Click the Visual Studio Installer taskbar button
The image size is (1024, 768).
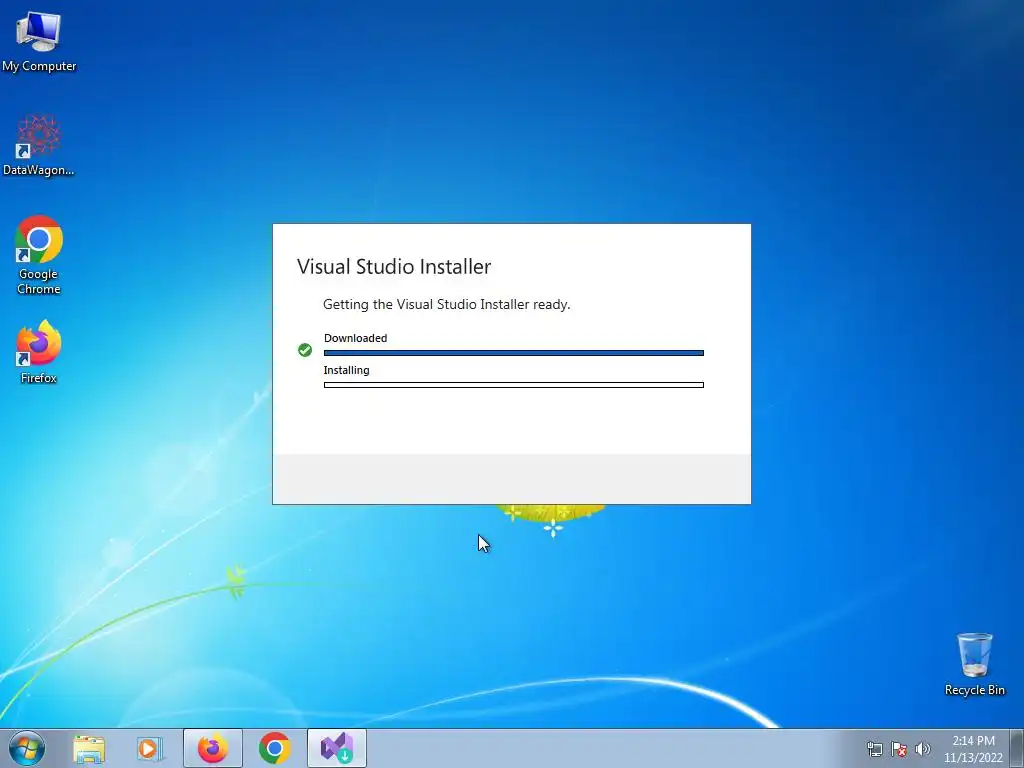tap(337, 748)
